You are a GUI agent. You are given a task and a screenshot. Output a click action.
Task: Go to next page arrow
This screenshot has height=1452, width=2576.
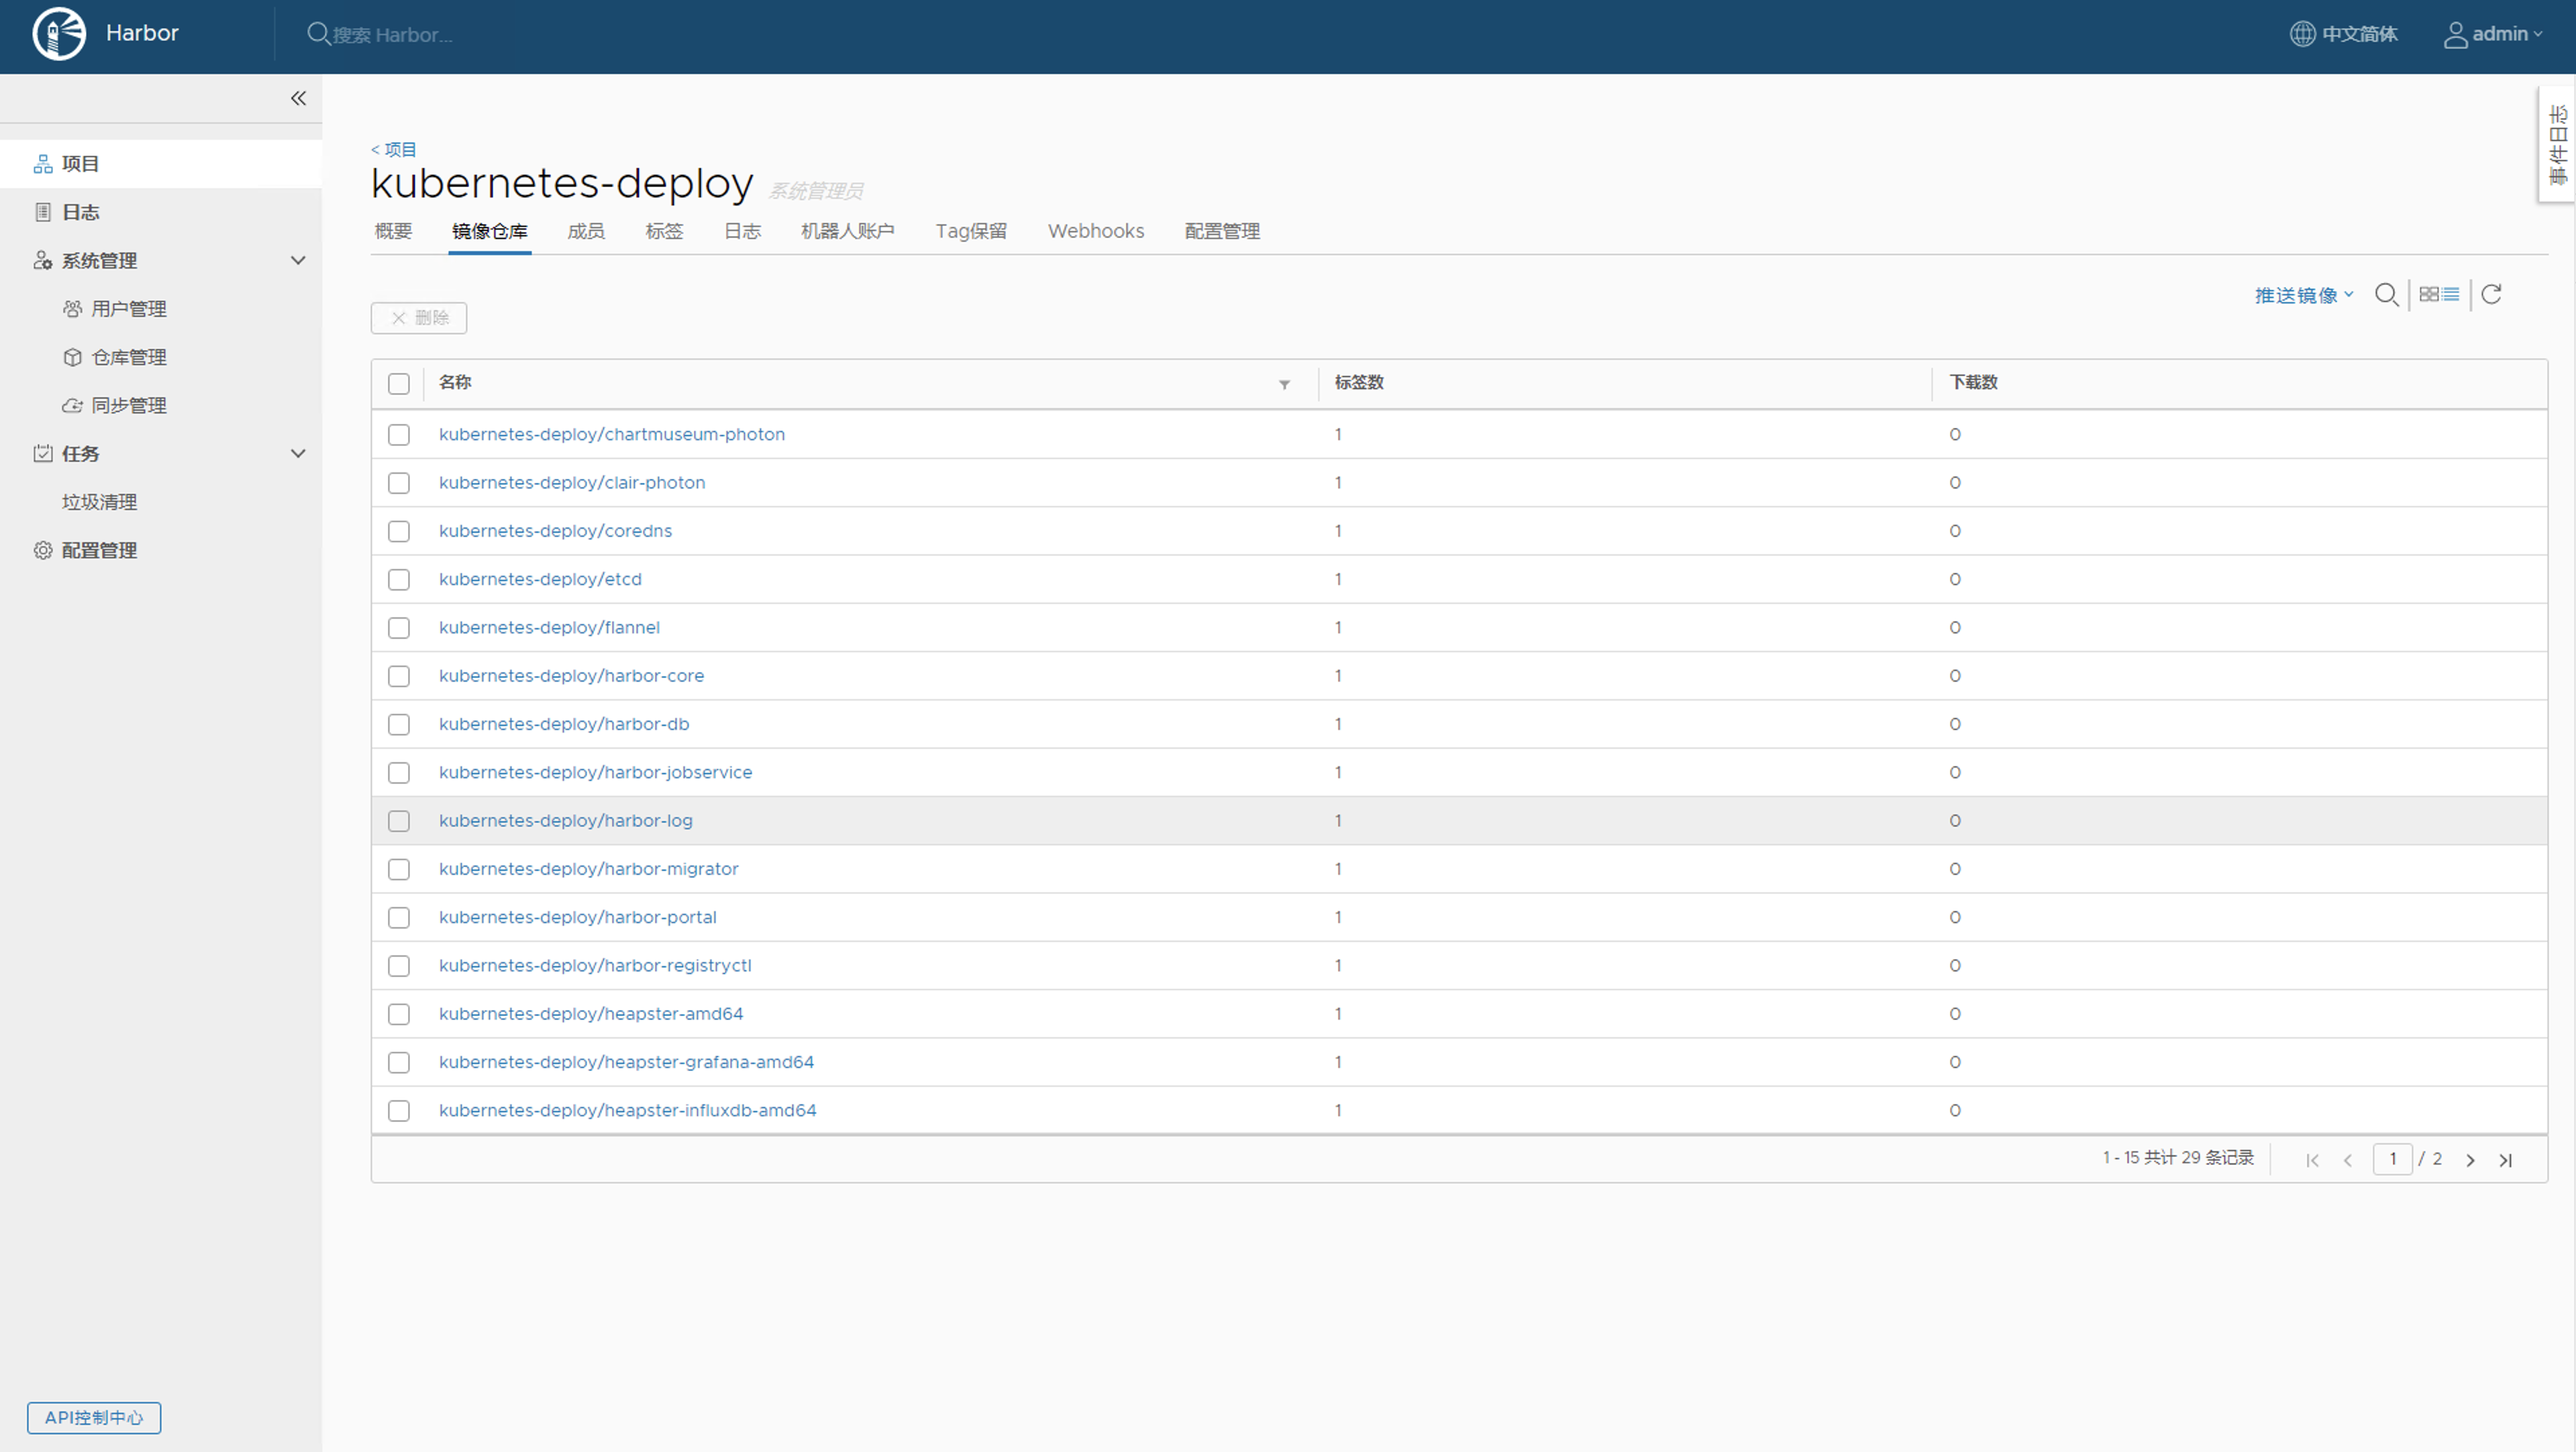(x=2470, y=1160)
